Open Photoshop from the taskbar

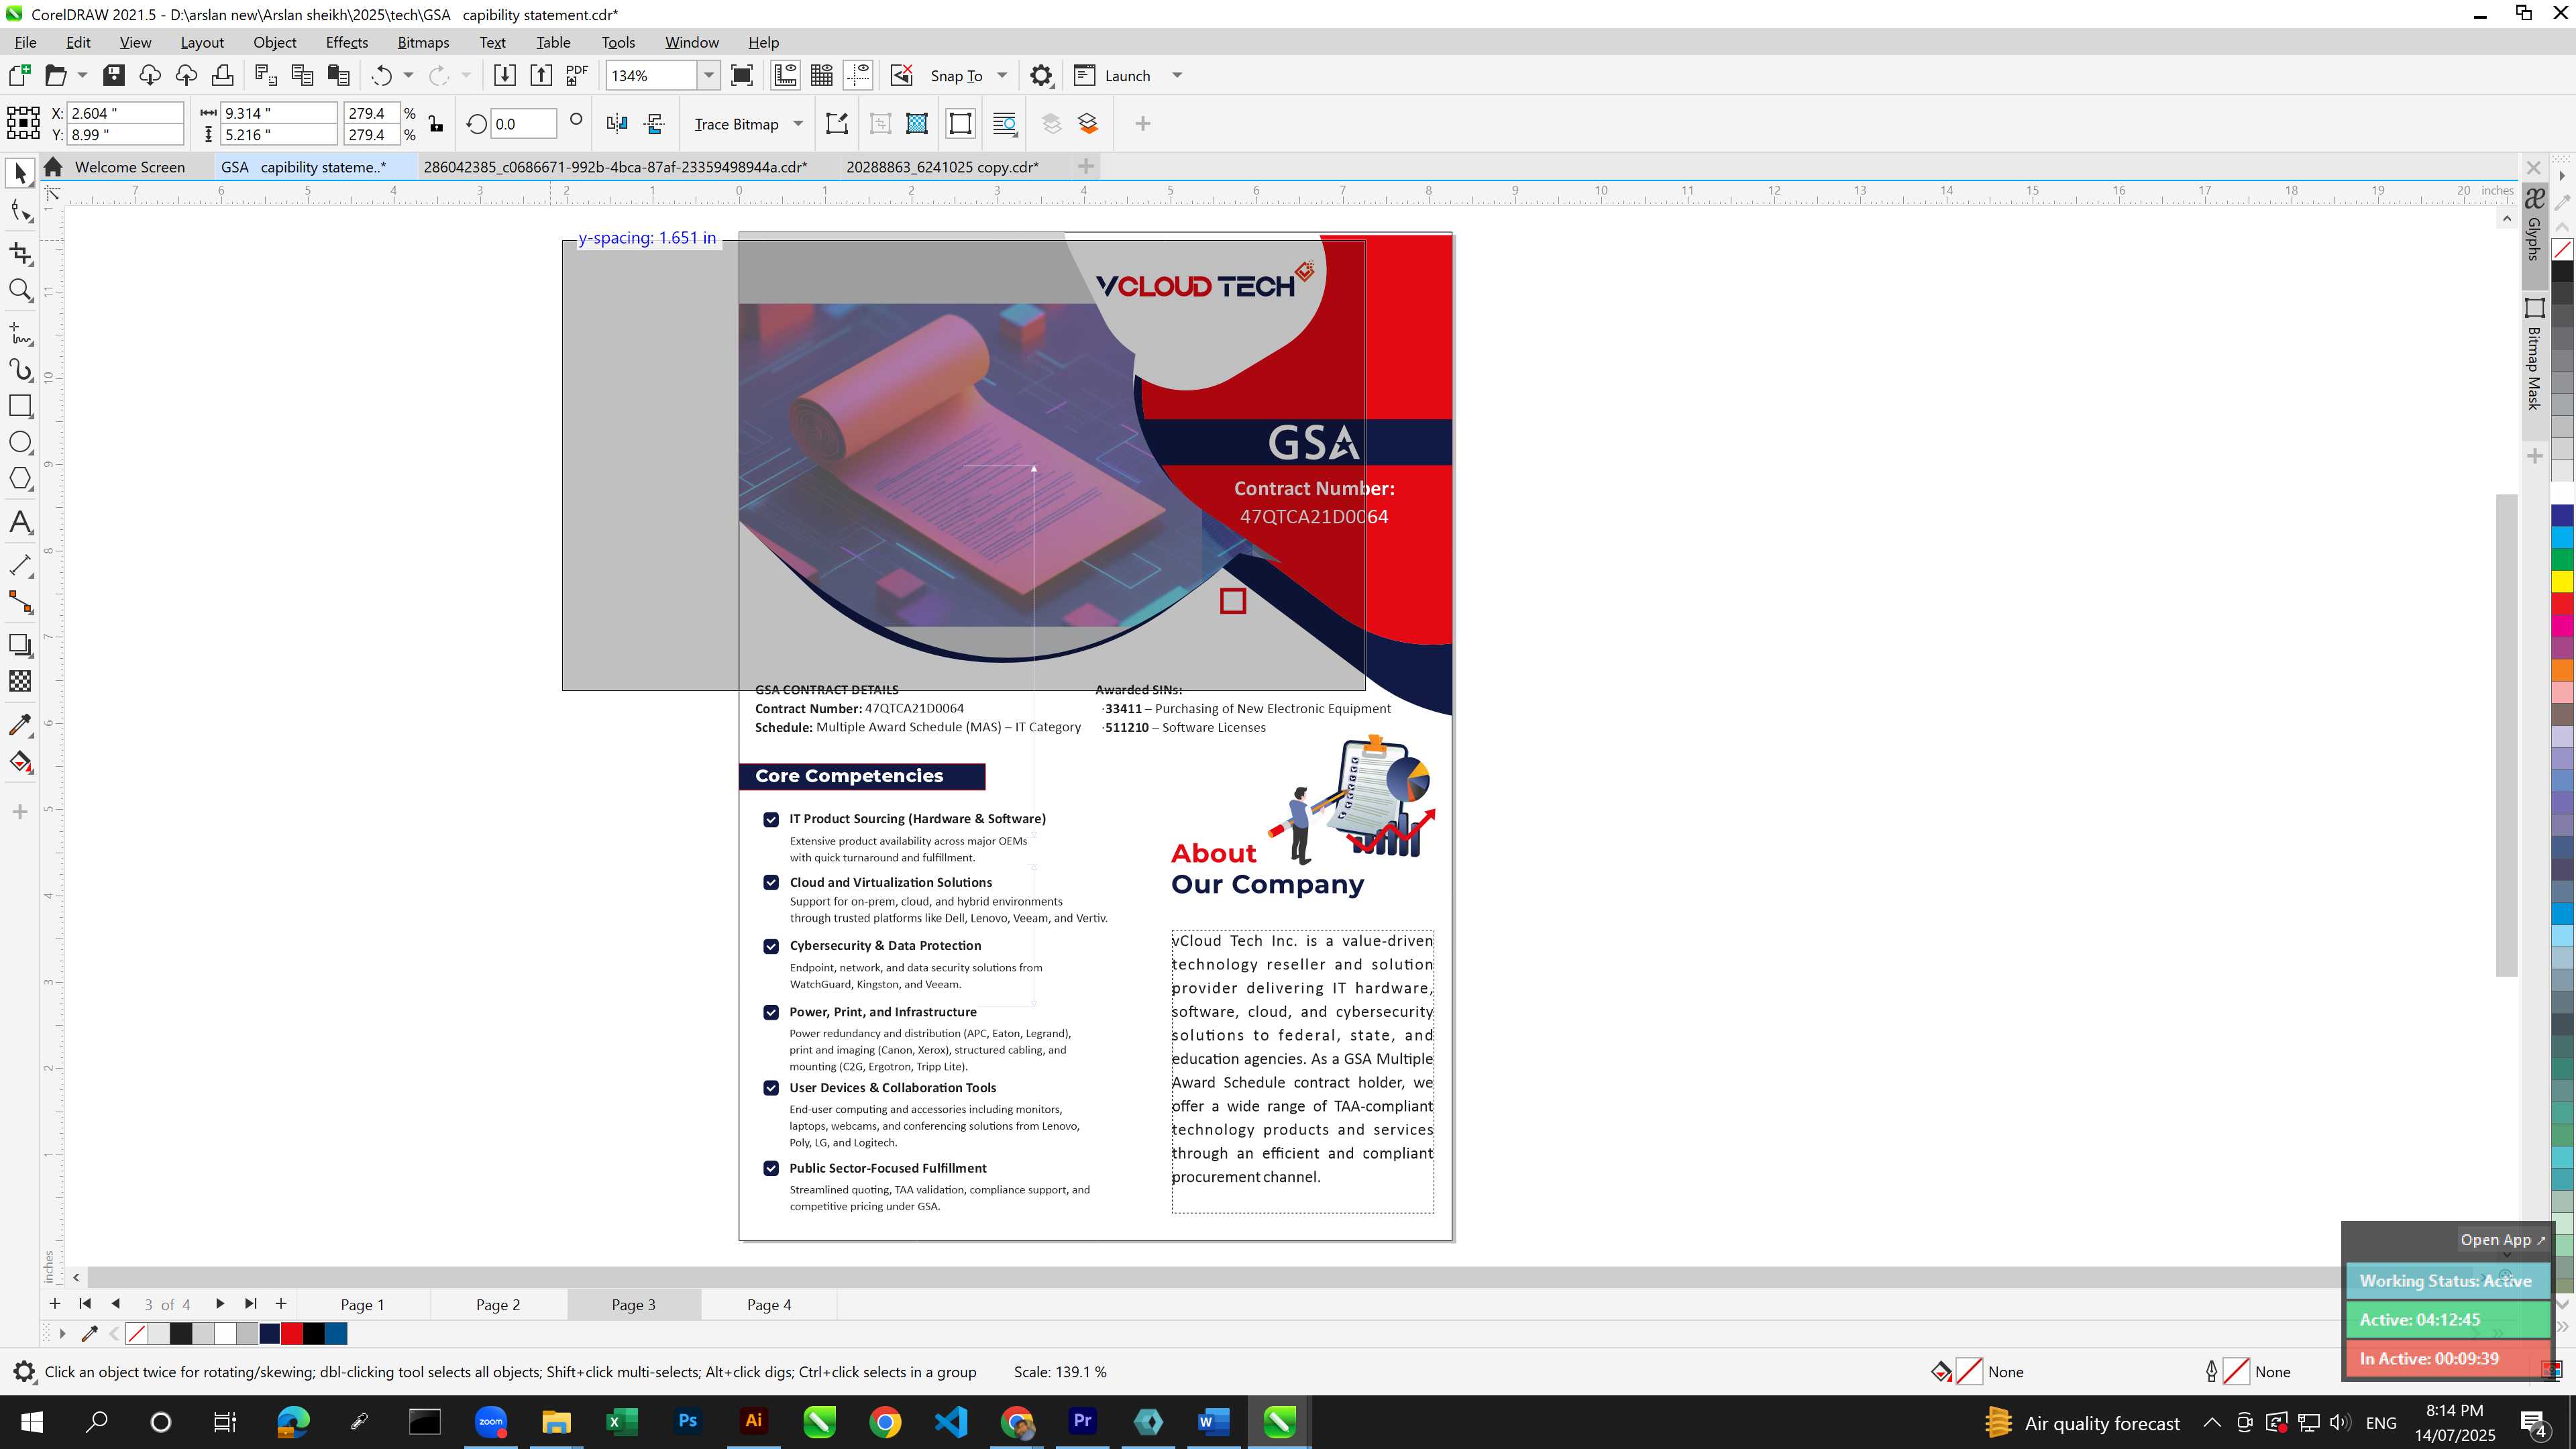pos(688,1421)
